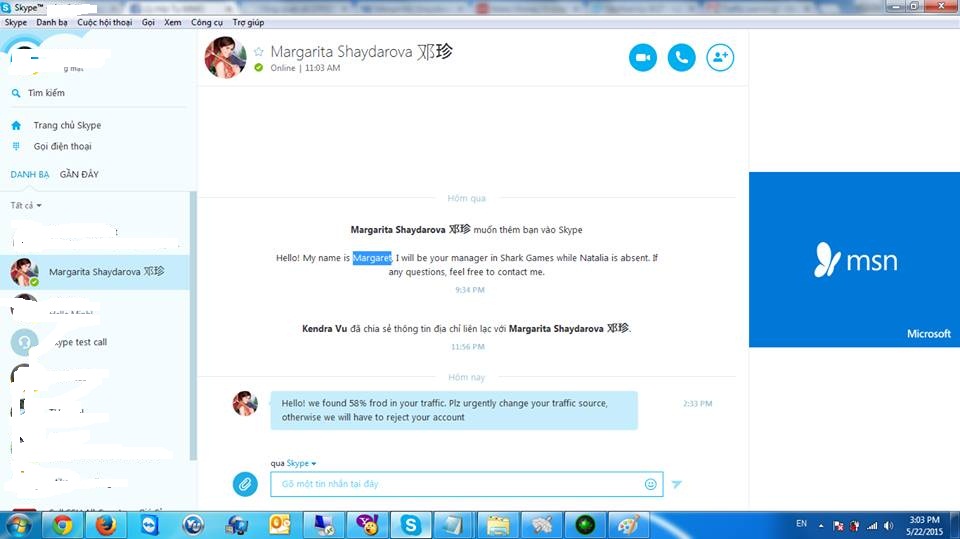Open Outlook from the taskbar
The width and height of the screenshot is (960, 539).
pyautogui.click(x=280, y=525)
